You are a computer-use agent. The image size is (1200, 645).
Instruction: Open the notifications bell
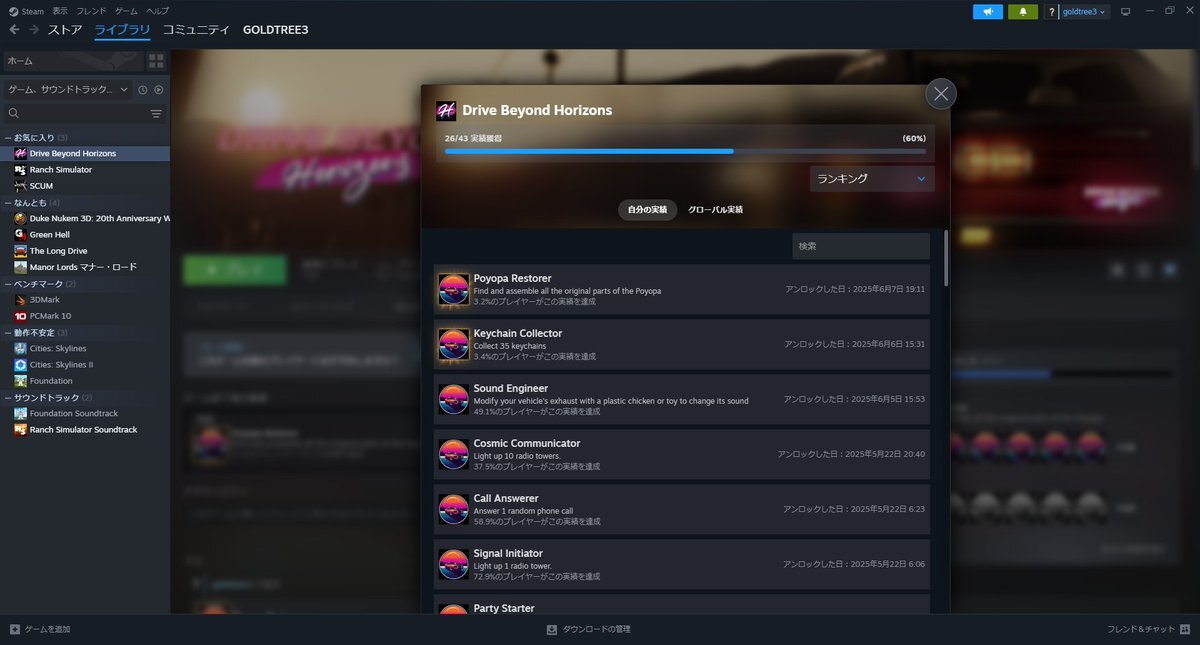click(x=1023, y=11)
